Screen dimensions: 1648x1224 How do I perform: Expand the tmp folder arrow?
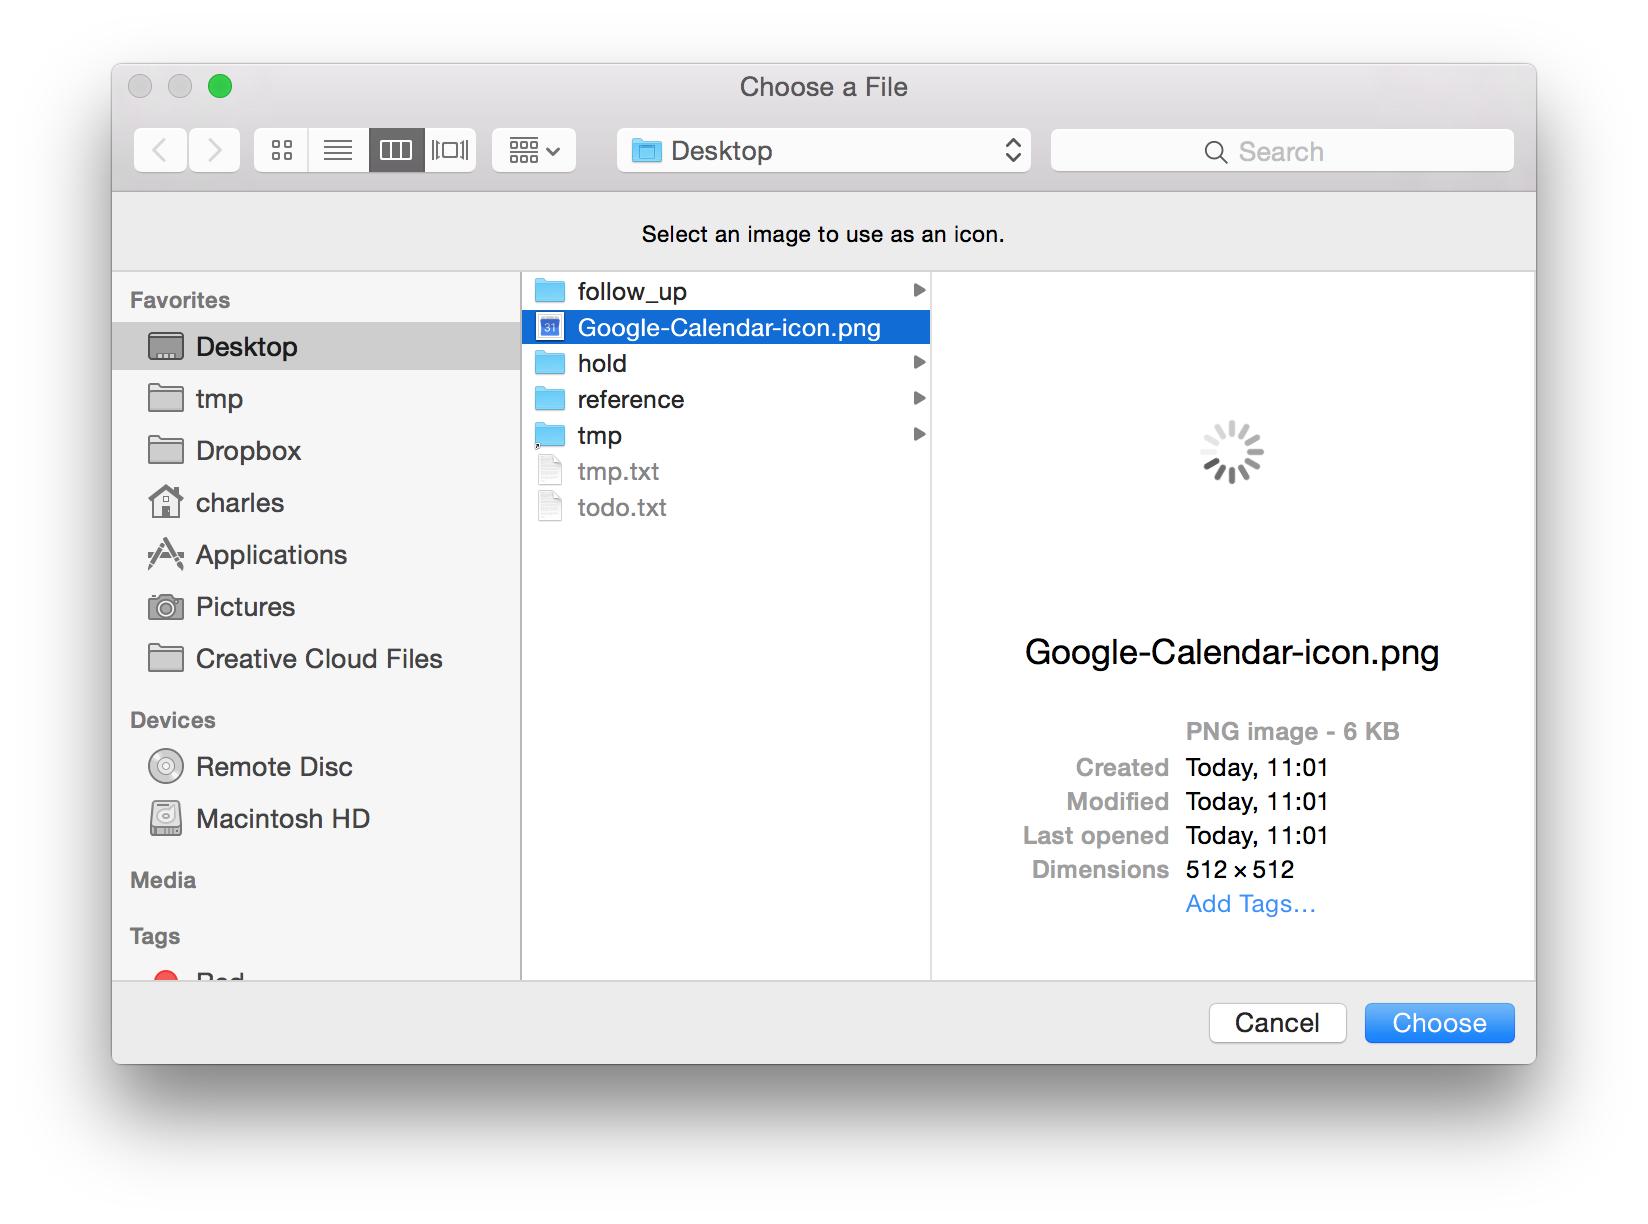pos(919,434)
